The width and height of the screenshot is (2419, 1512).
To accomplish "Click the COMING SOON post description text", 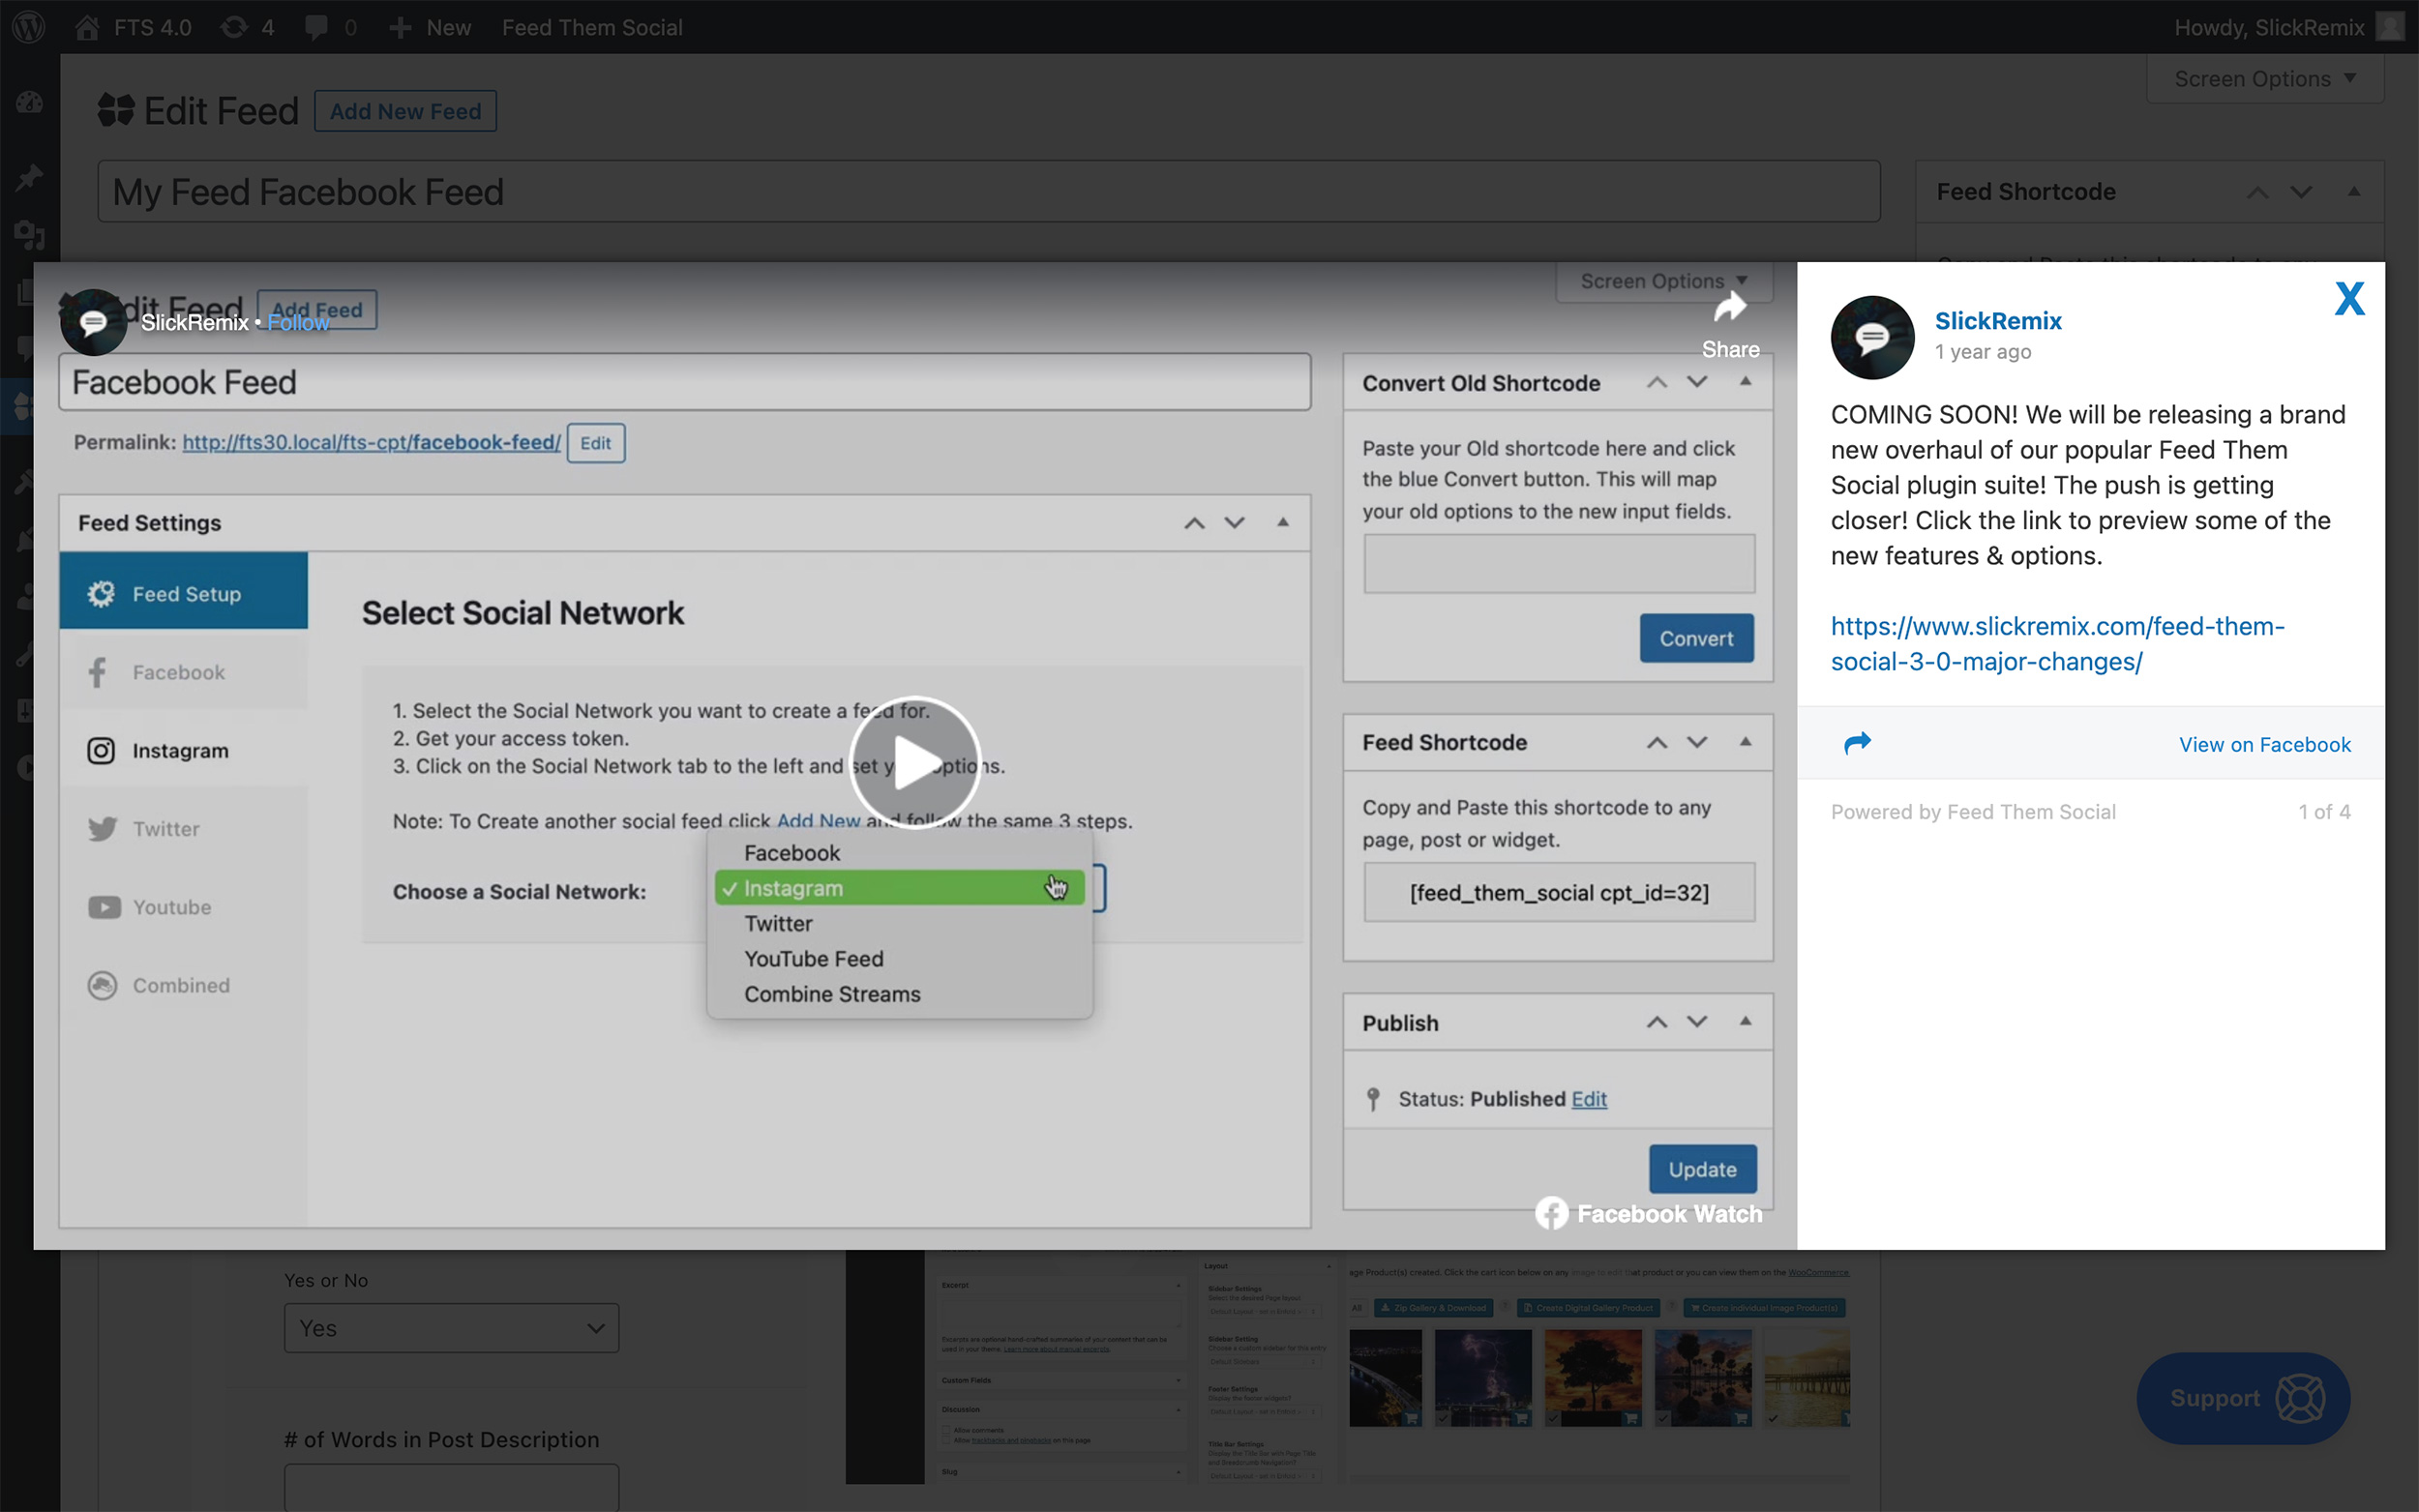I will click(x=2088, y=485).
